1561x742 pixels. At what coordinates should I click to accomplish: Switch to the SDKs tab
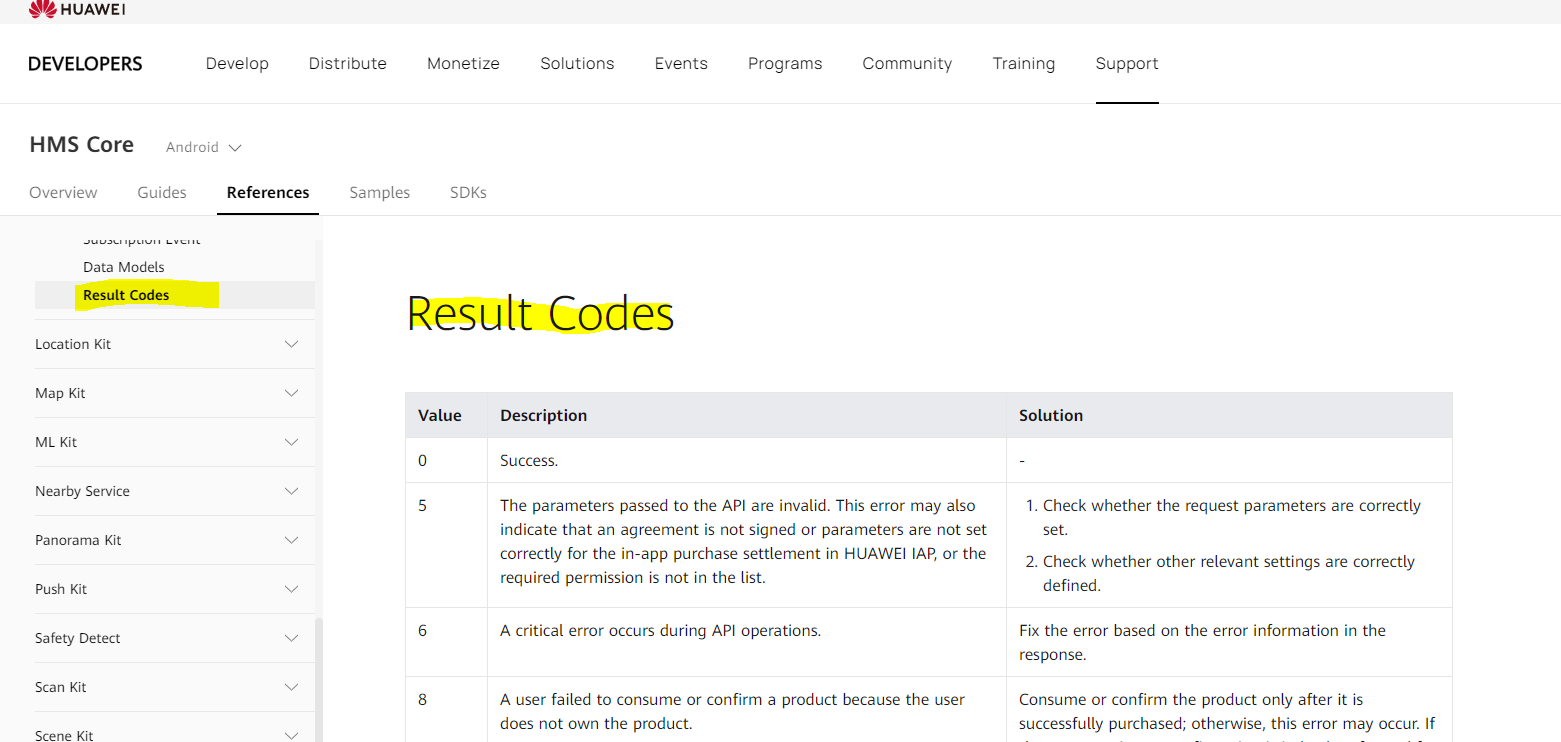point(468,192)
